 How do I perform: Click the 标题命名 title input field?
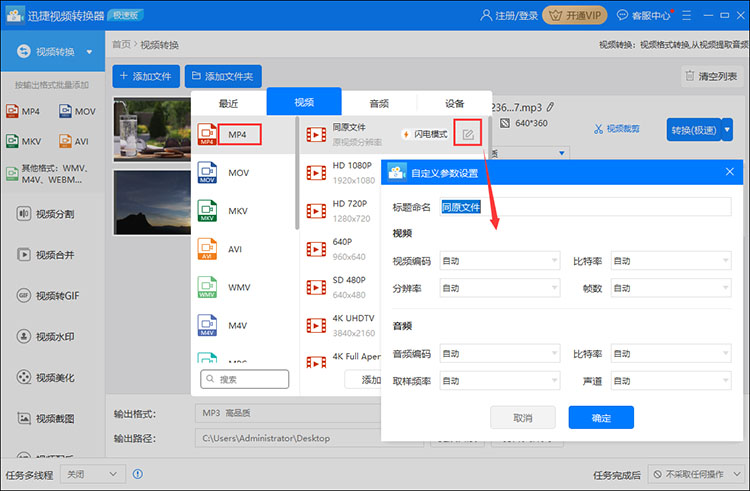pos(585,207)
